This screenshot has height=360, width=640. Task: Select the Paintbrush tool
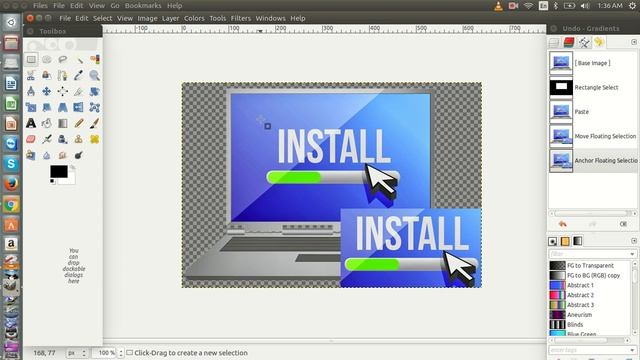coord(94,123)
